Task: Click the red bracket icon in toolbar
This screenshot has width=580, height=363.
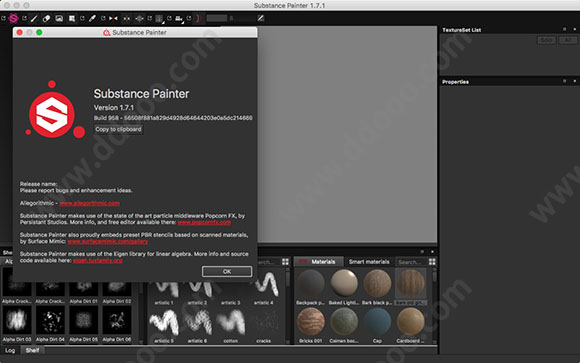Action: 199,18
